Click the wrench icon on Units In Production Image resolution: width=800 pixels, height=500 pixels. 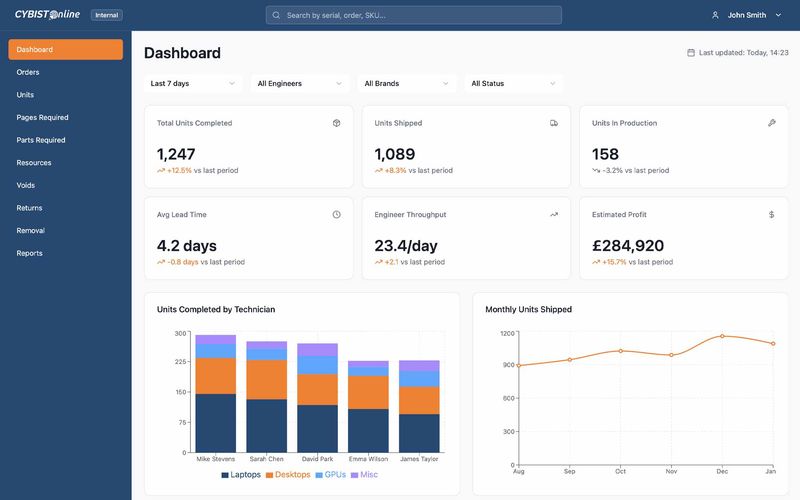(x=771, y=123)
